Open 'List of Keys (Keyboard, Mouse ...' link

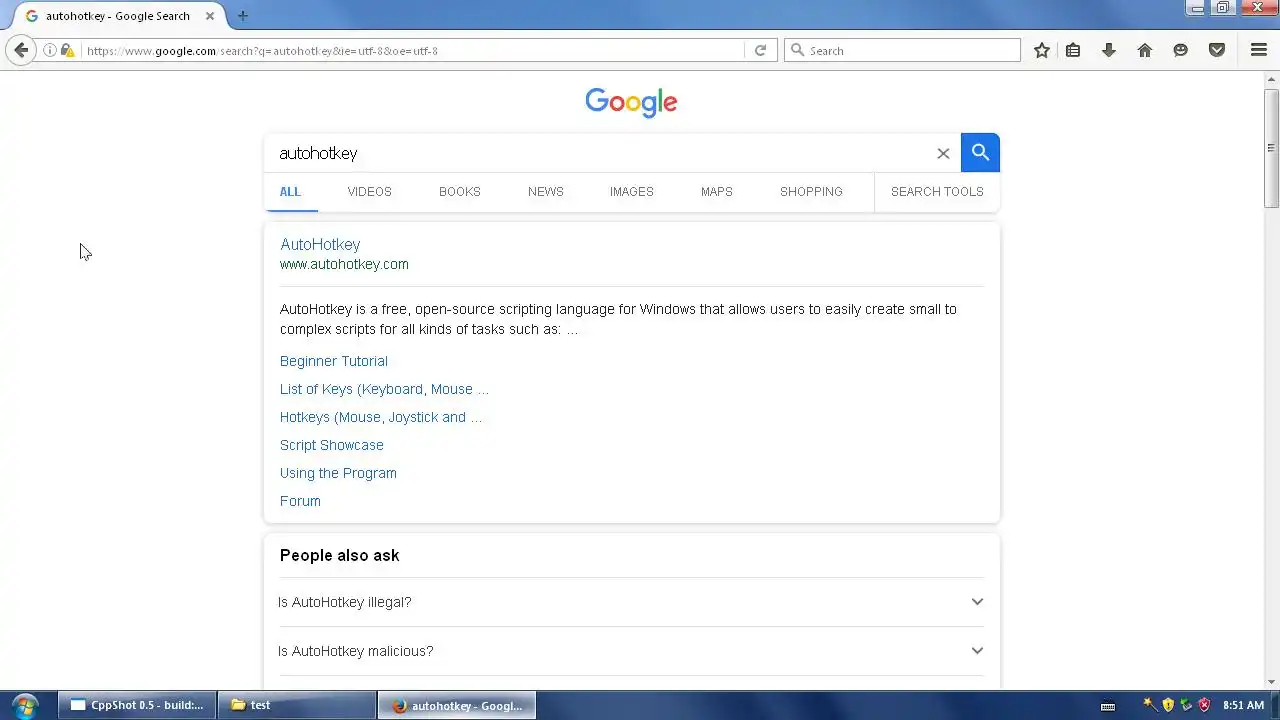(384, 389)
